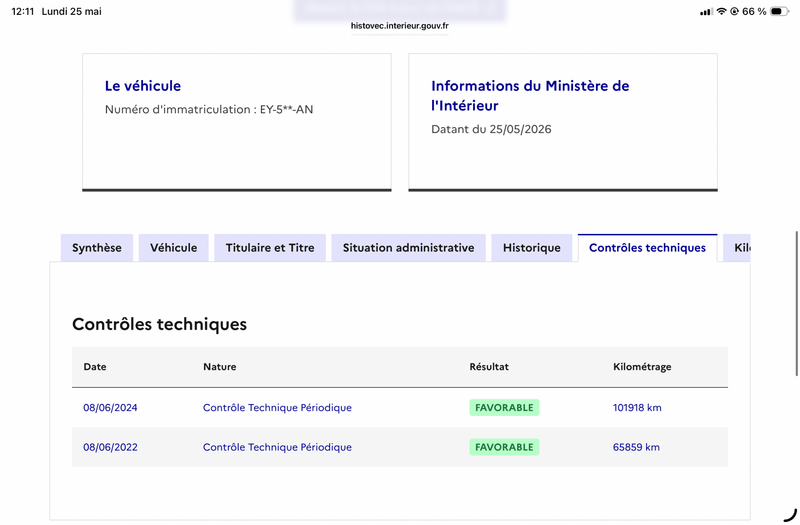Switch to the Véhicule tab
The height and width of the screenshot is (525, 800).
coord(173,248)
